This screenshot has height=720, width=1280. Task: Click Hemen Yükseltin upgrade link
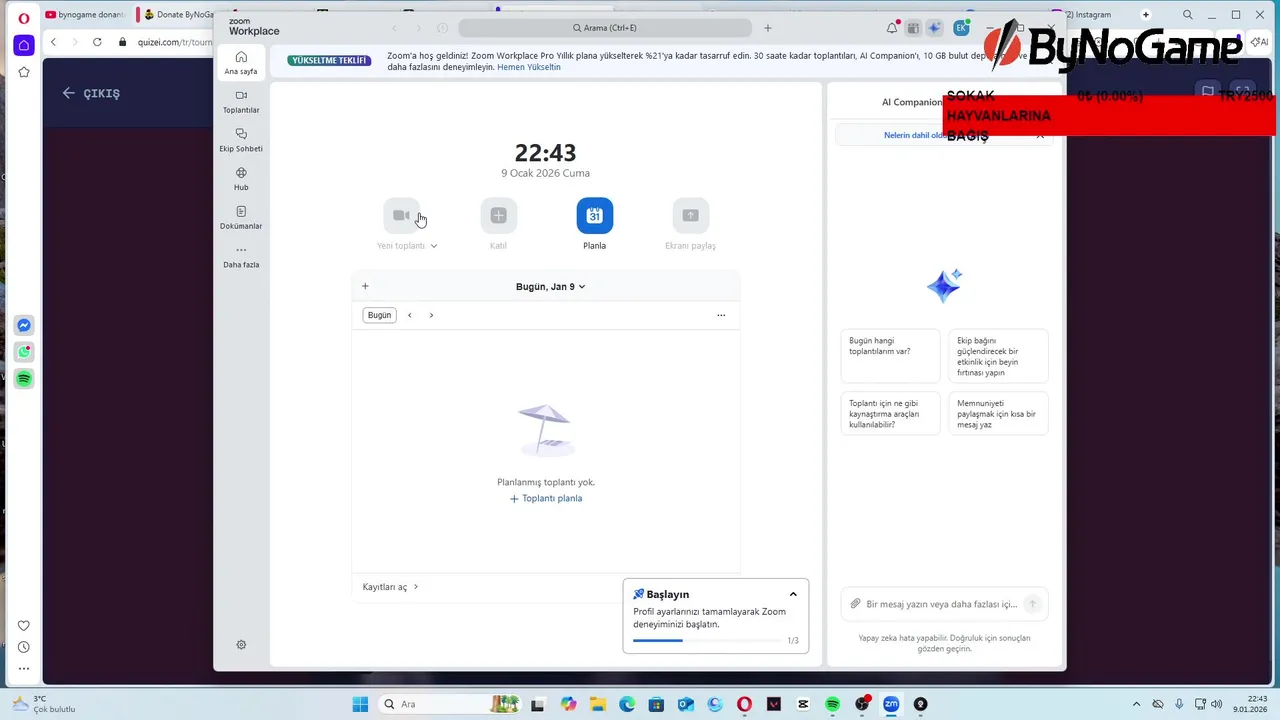click(x=529, y=67)
